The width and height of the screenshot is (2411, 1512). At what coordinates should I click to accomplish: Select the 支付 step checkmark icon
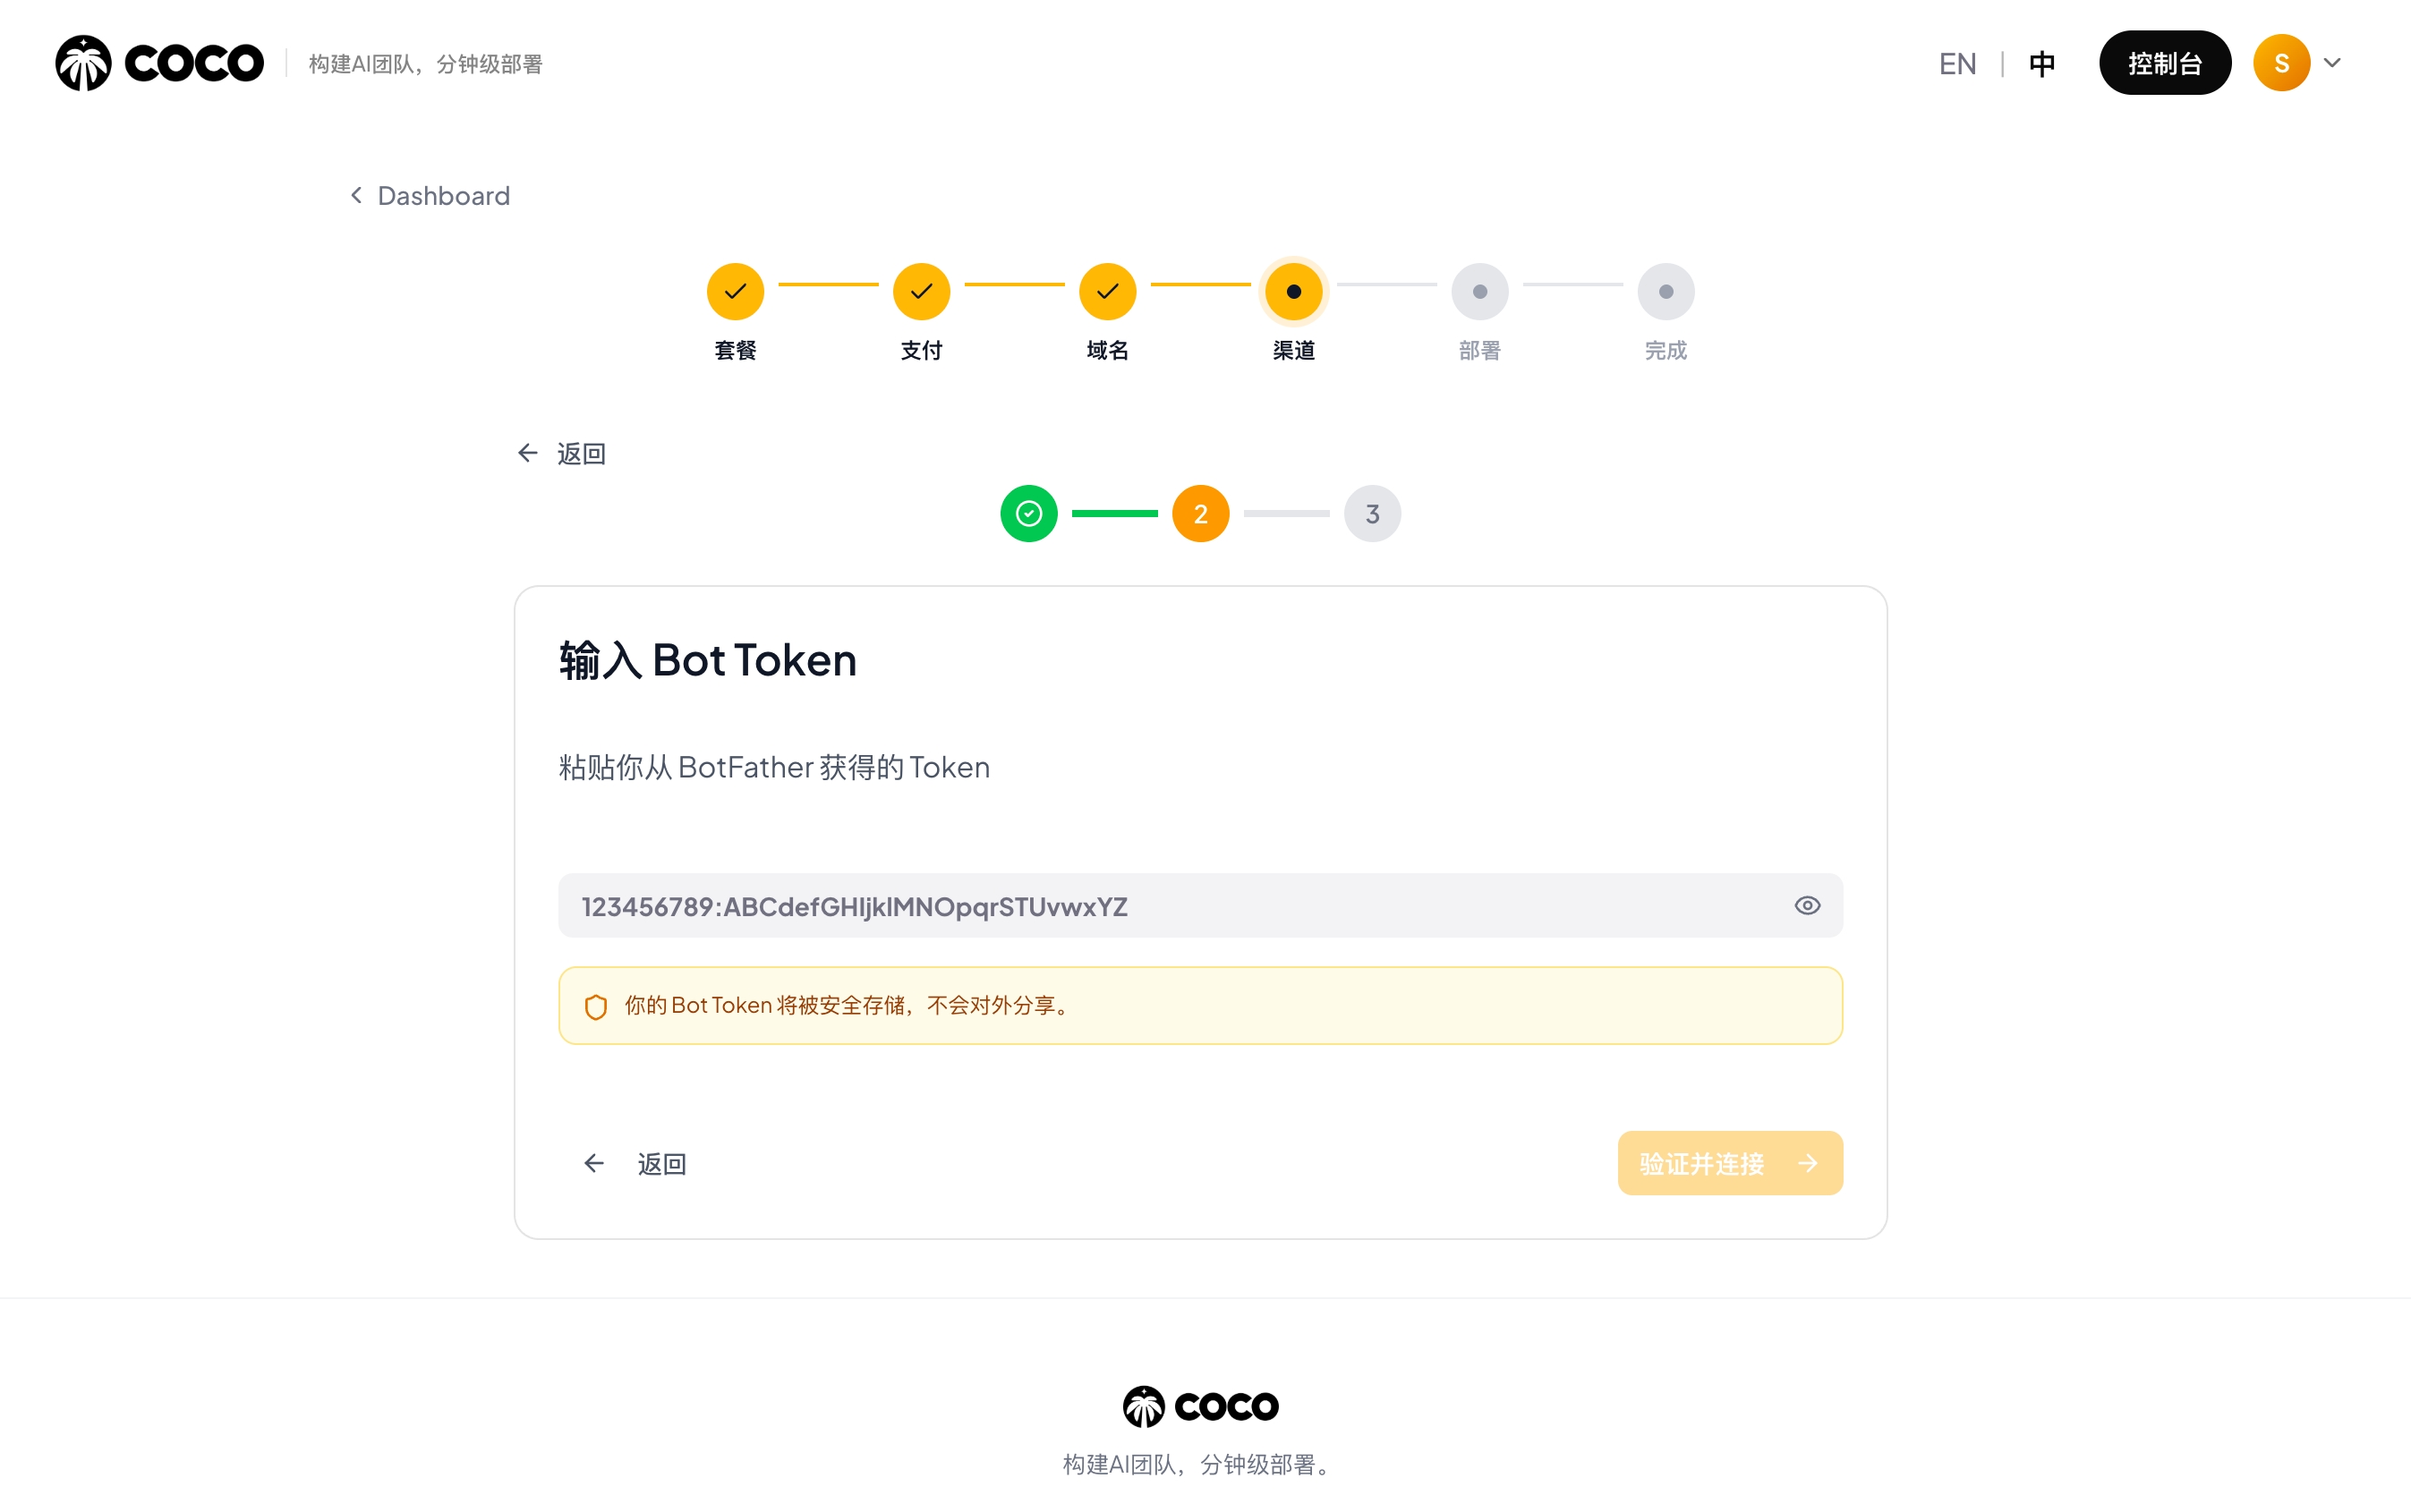coord(920,291)
